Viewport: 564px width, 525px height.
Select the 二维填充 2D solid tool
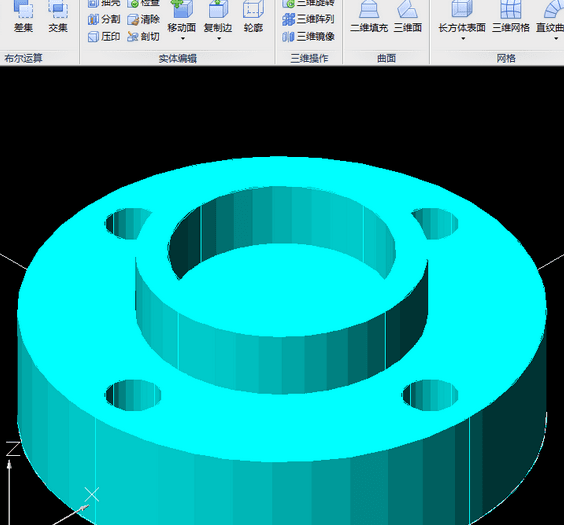point(369,16)
